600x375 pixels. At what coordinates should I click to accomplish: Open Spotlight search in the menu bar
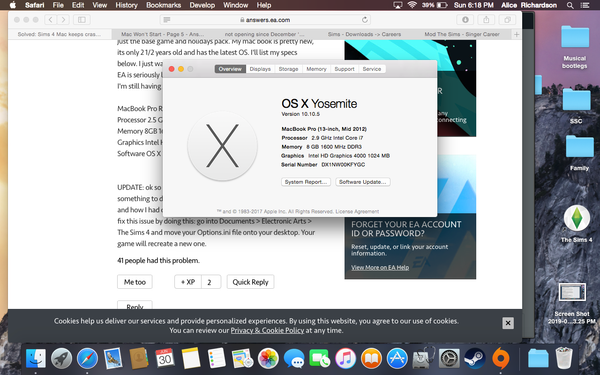click(x=570, y=5)
